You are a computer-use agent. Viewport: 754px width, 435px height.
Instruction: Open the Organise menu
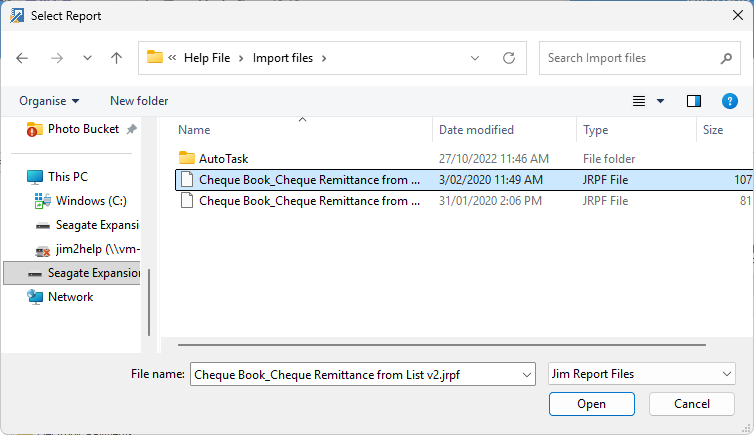tap(49, 101)
